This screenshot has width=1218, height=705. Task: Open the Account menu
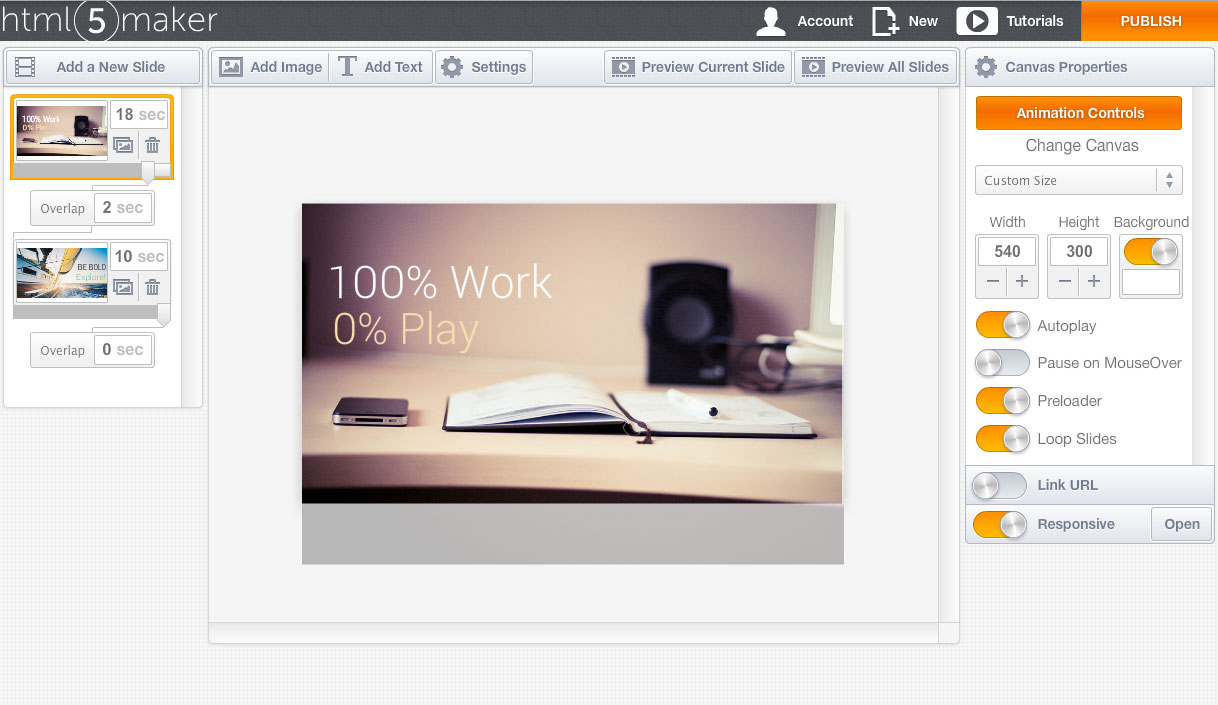[805, 21]
